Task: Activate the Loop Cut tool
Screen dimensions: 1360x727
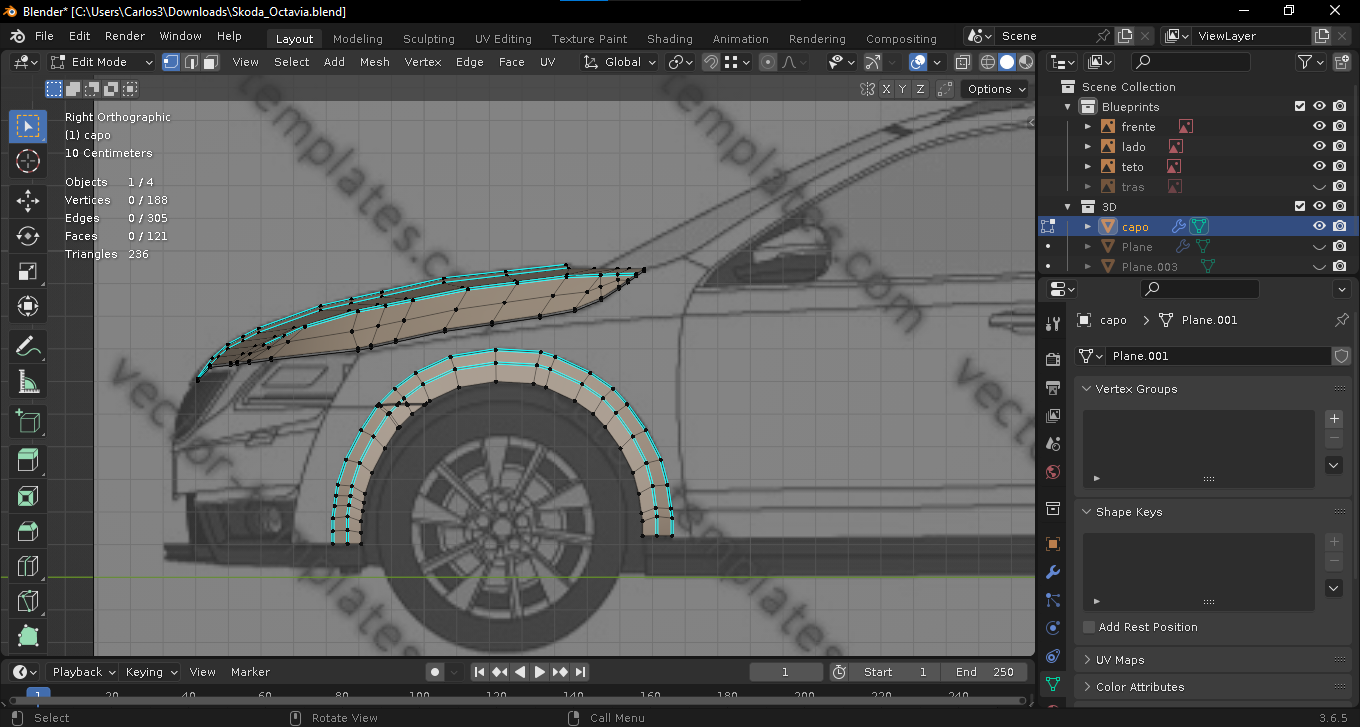Action: (x=28, y=566)
